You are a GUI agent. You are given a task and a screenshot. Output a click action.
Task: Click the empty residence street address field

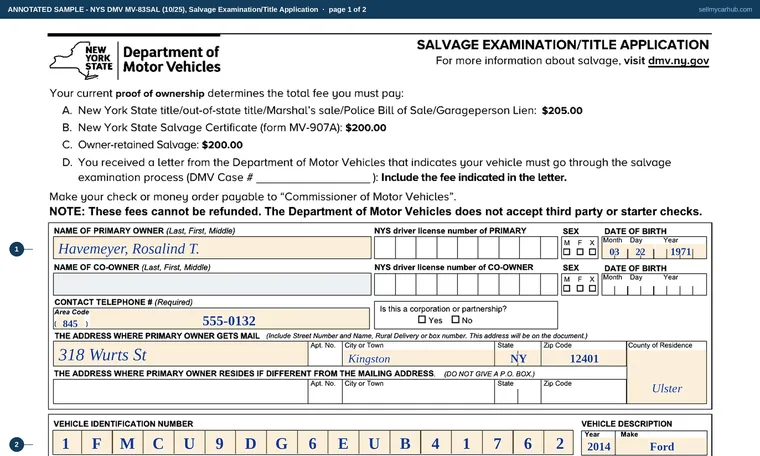[180, 392]
